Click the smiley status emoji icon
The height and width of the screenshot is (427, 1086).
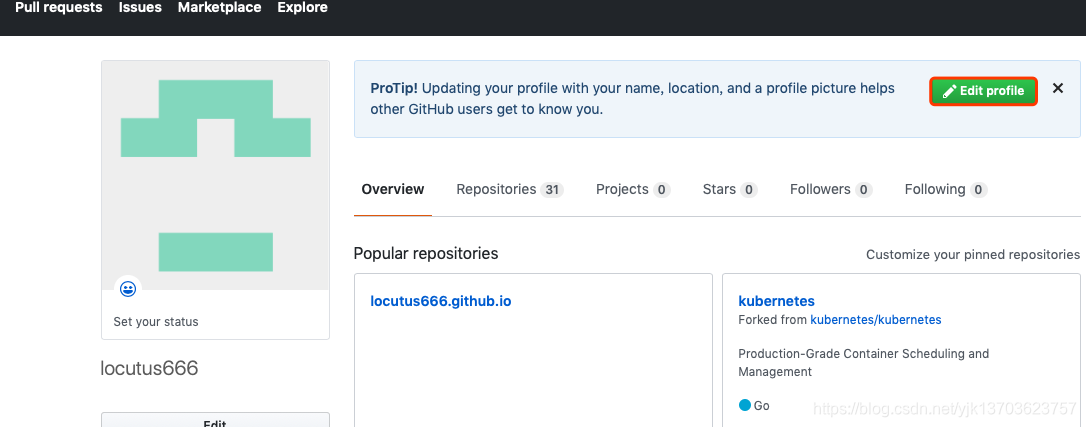pos(127,289)
